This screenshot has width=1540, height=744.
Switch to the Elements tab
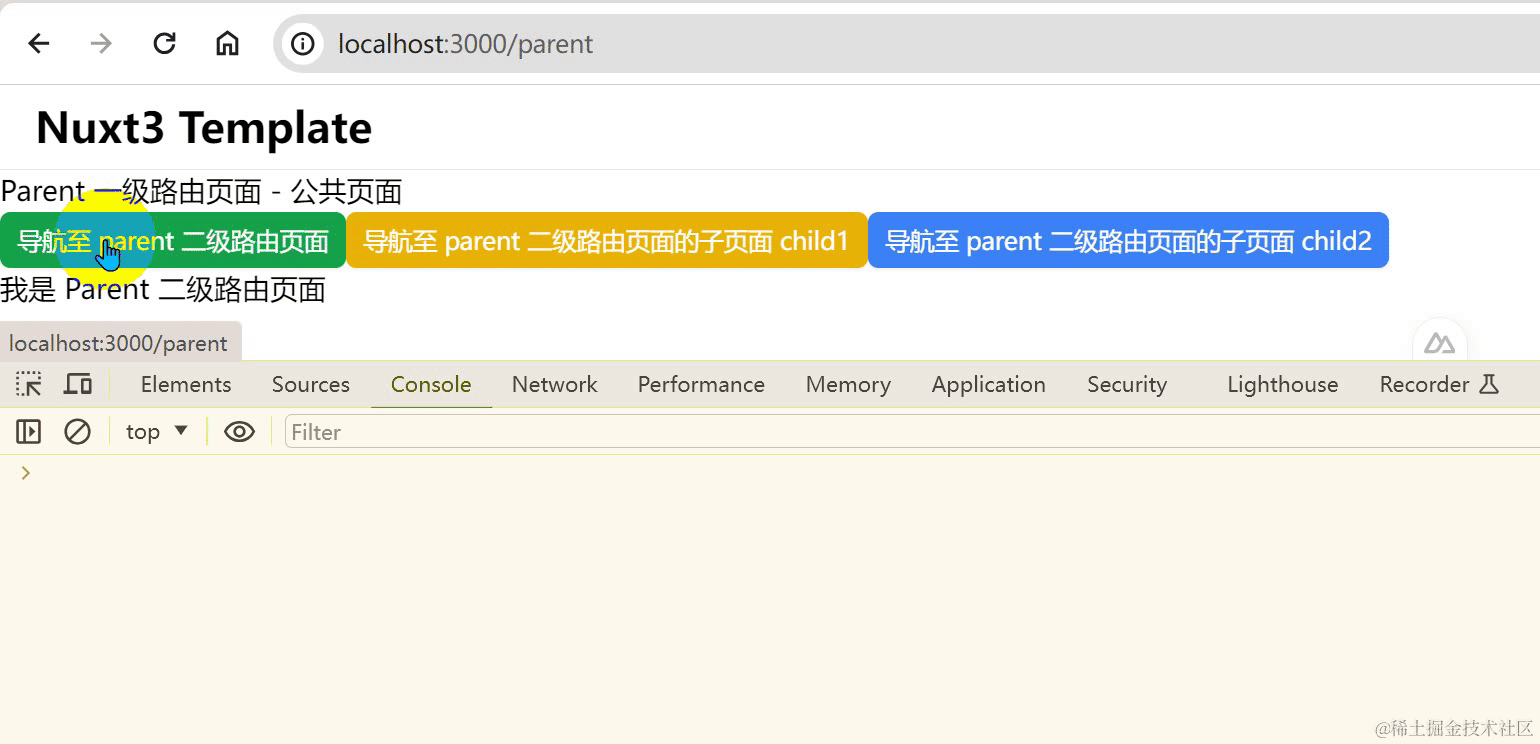pyautogui.click(x=186, y=385)
